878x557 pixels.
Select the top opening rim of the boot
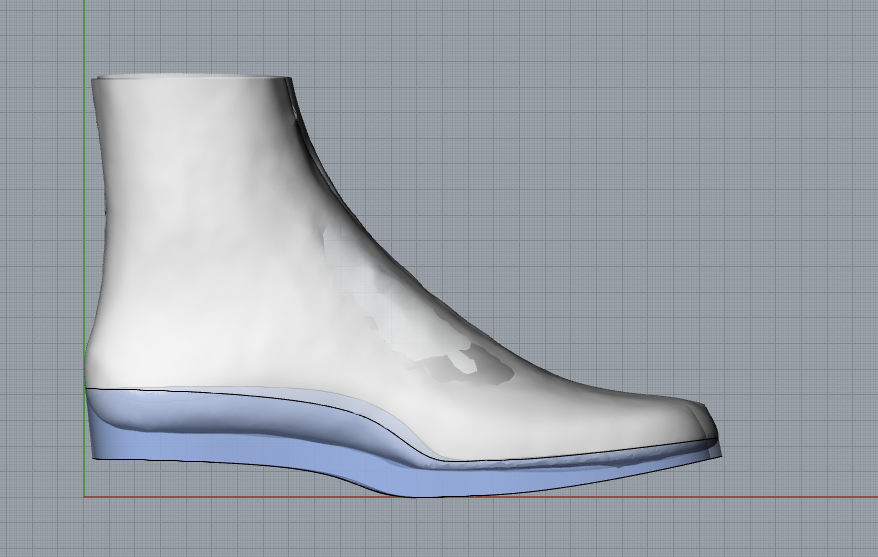tap(190, 78)
